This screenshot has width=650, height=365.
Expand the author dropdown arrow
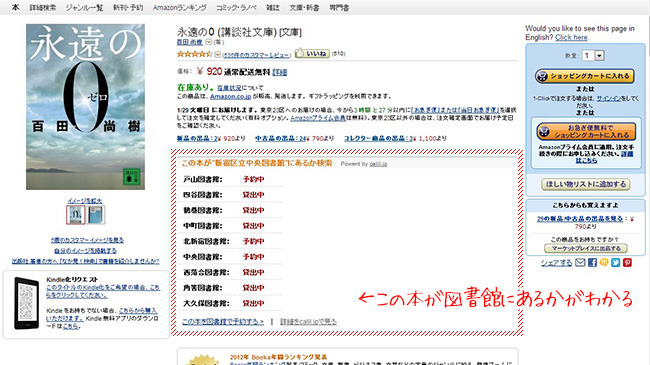click(x=209, y=42)
